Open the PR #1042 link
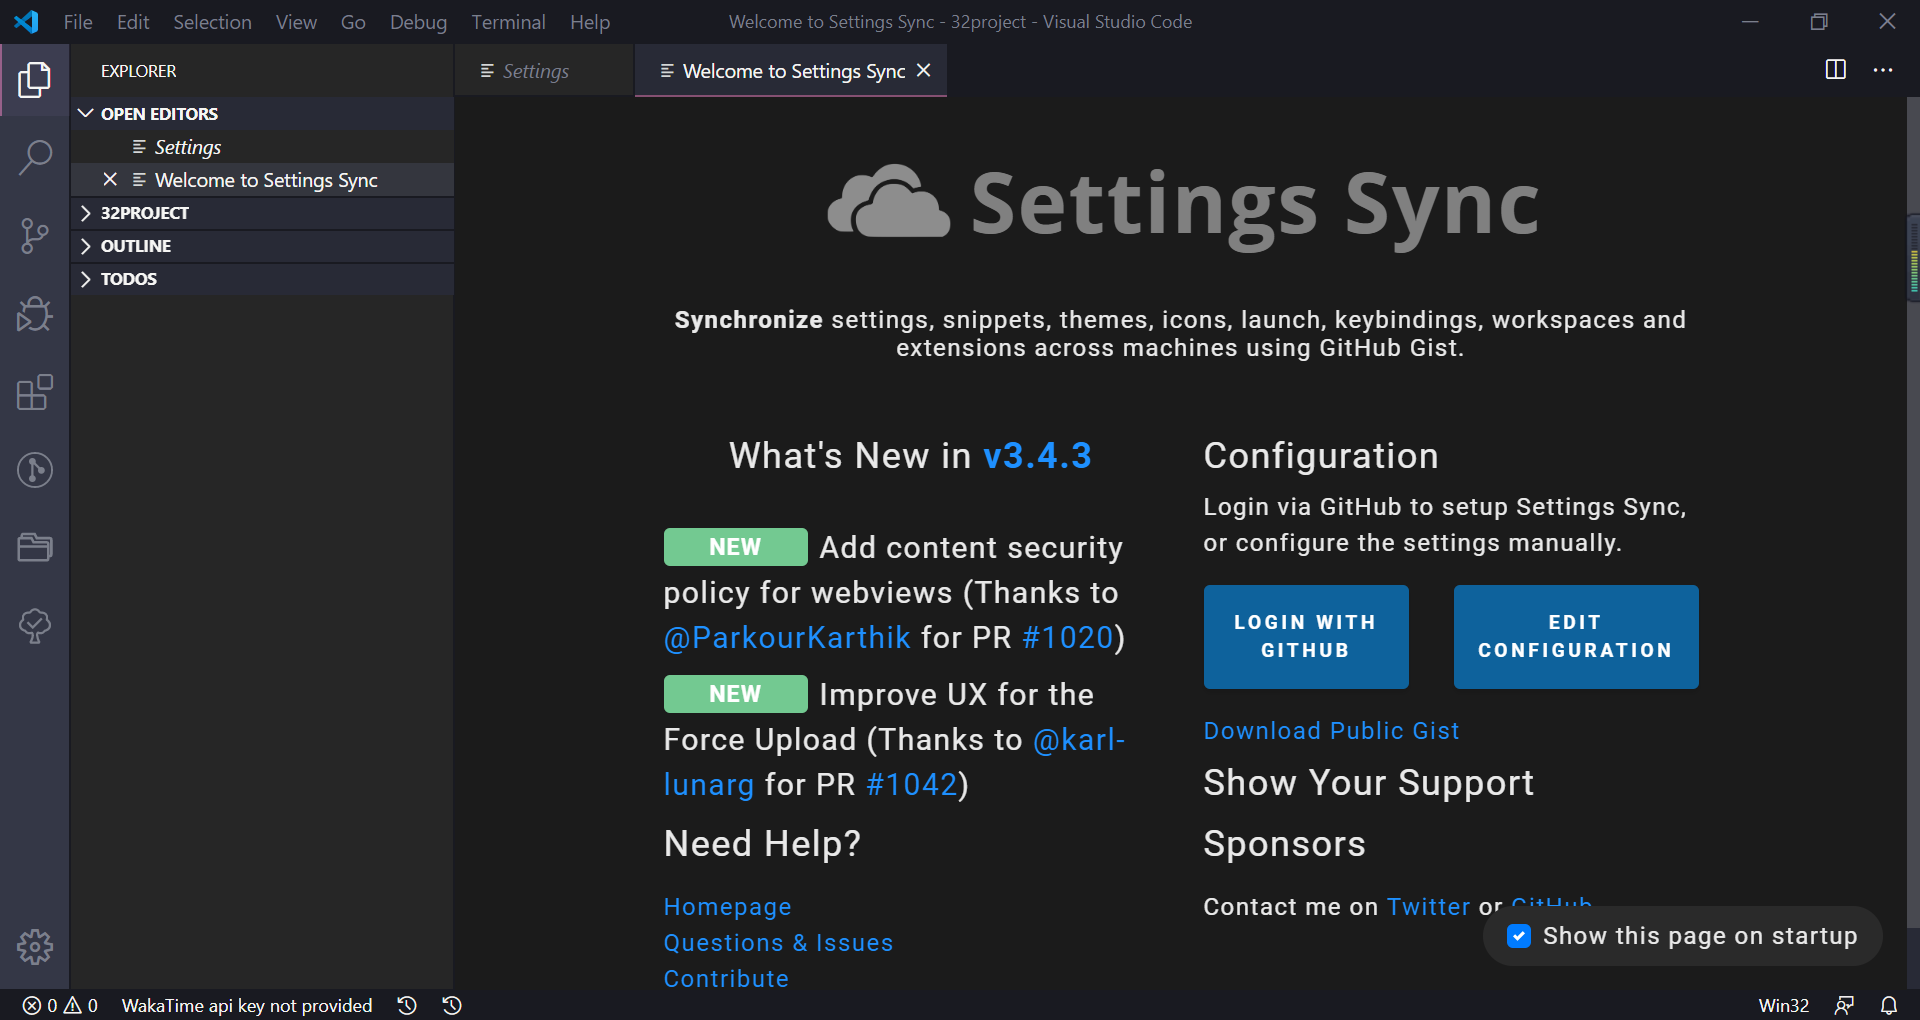The width and height of the screenshot is (1920, 1020). point(912,784)
